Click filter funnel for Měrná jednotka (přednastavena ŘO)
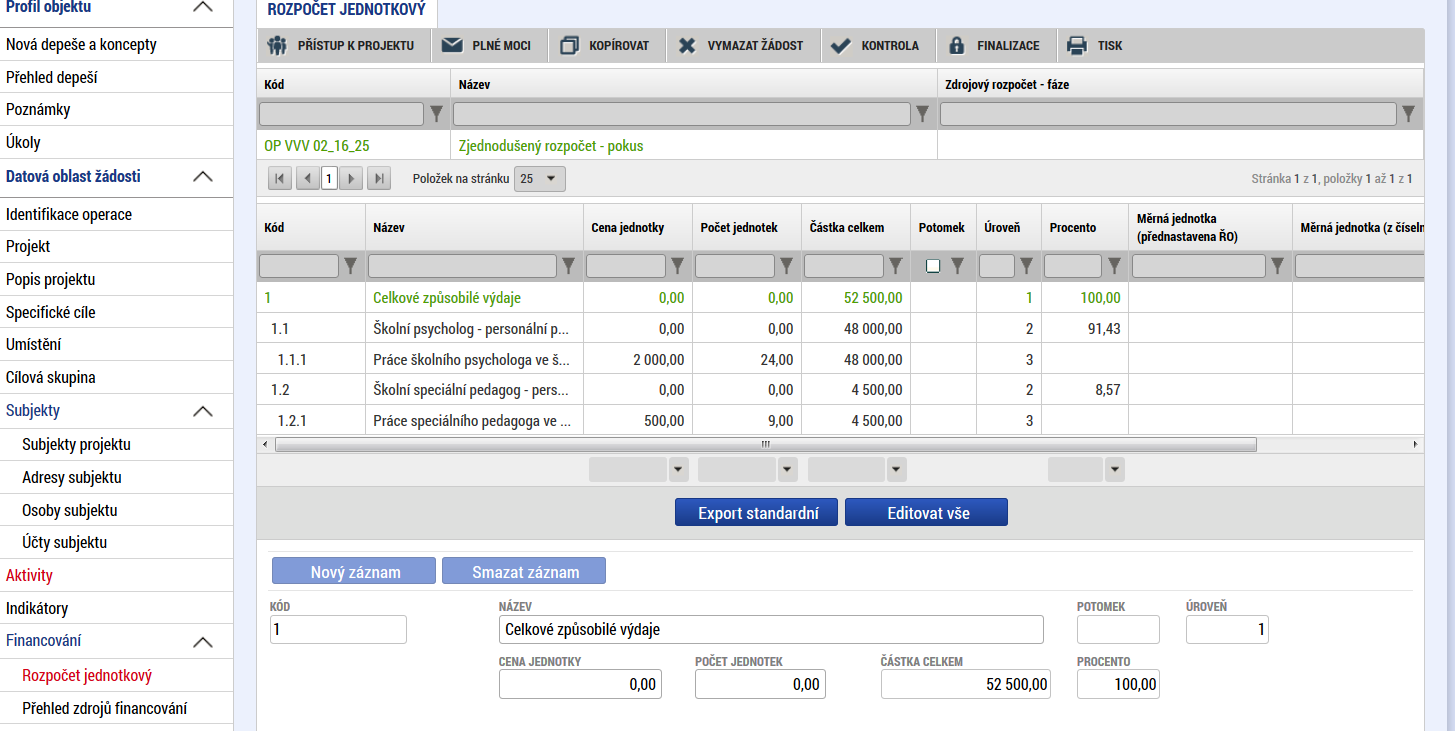 pyautogui.click(x=1278, y=266)
